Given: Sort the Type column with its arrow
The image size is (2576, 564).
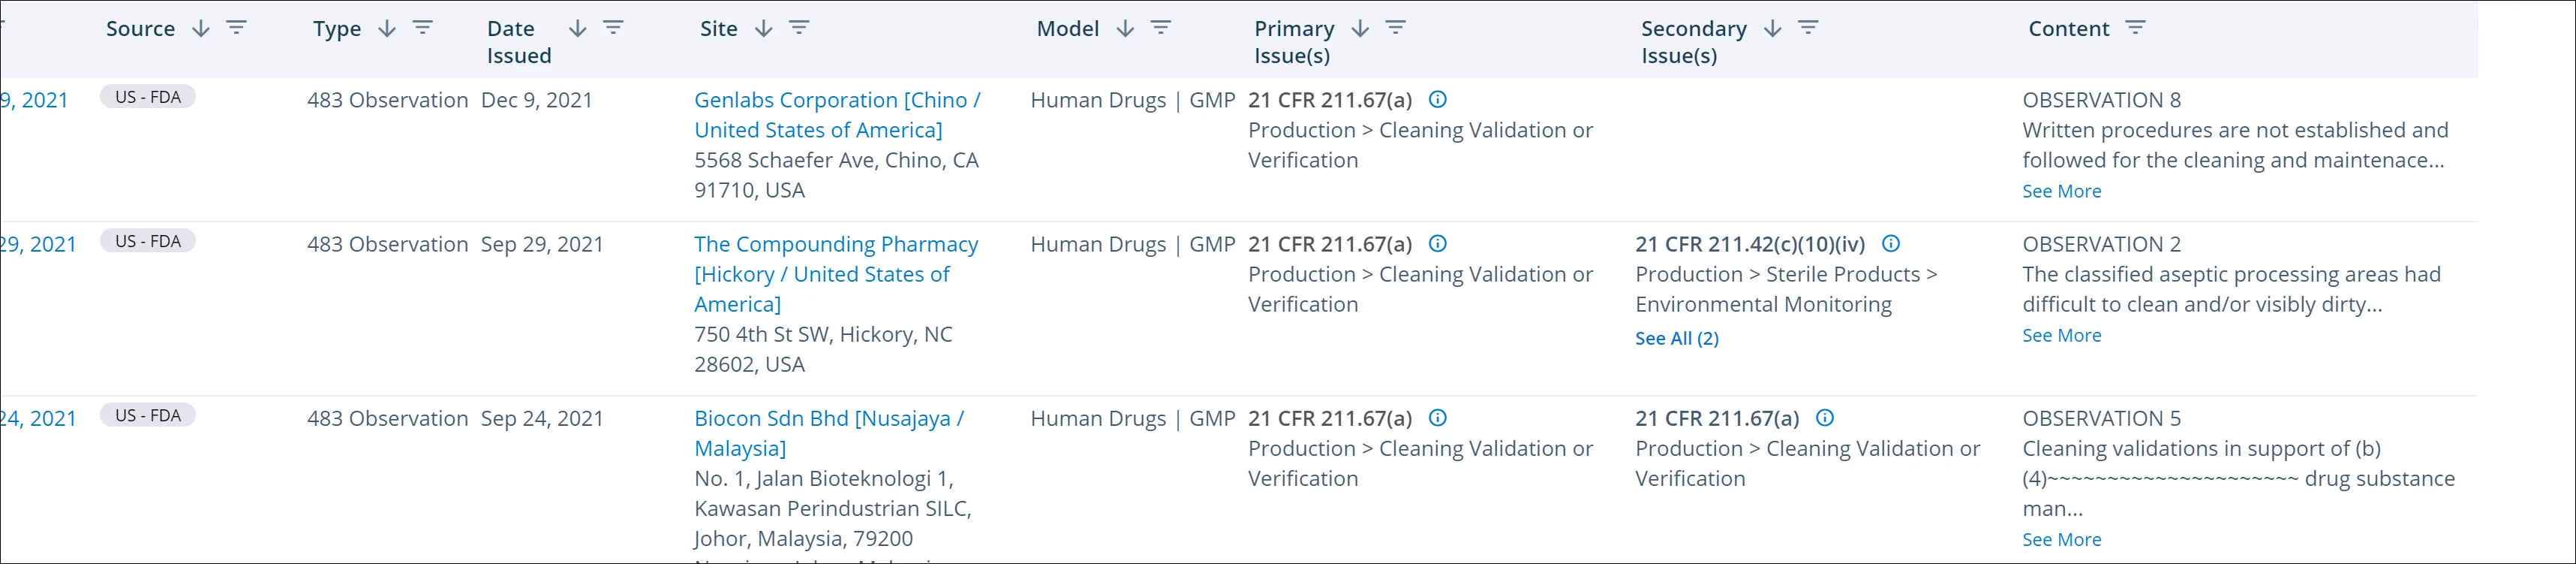Looking at the screenshot, I should coord(387,29).
